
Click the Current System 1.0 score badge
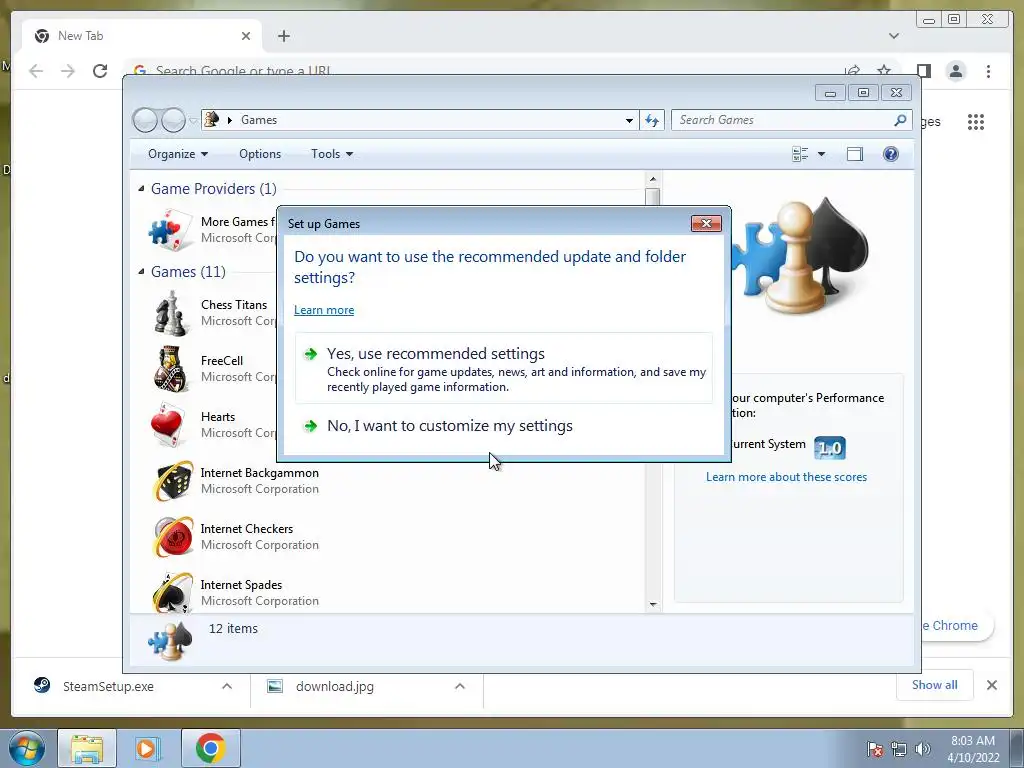830,448
